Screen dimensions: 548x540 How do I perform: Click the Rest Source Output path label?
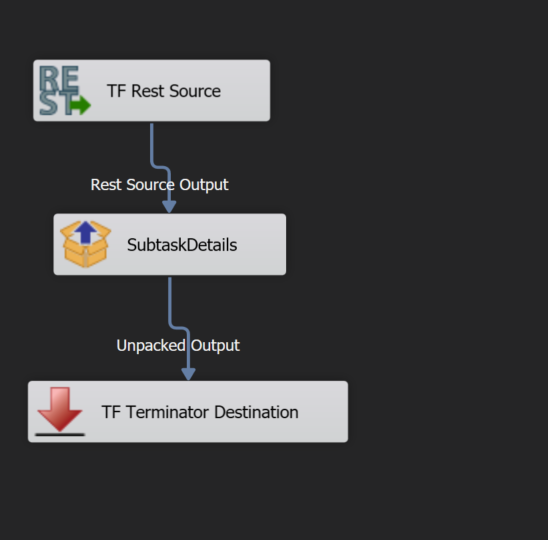[159, 185]
